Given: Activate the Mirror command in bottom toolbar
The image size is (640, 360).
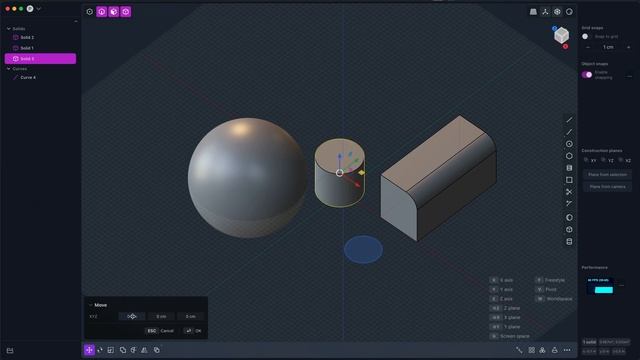Looking at the screenshot, I should point(144,350).
